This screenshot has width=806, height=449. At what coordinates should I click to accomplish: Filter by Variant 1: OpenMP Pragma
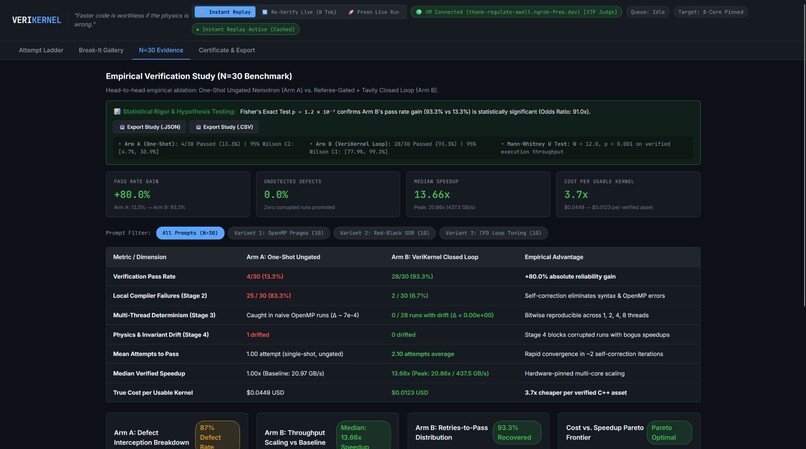279,233
